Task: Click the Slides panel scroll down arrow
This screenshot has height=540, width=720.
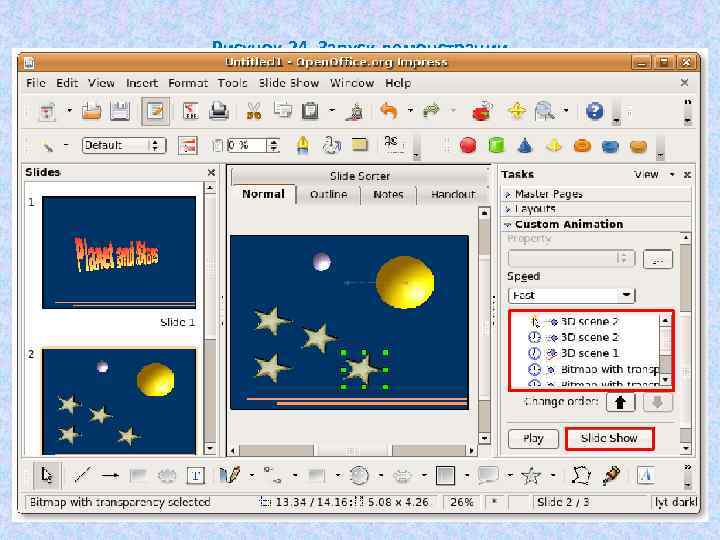Action: pos(210,448)
